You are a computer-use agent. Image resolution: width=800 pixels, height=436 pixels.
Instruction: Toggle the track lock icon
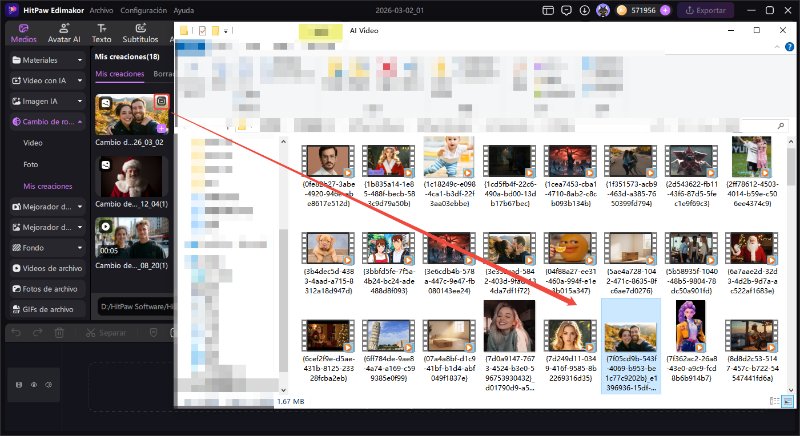tap(17, 384)
